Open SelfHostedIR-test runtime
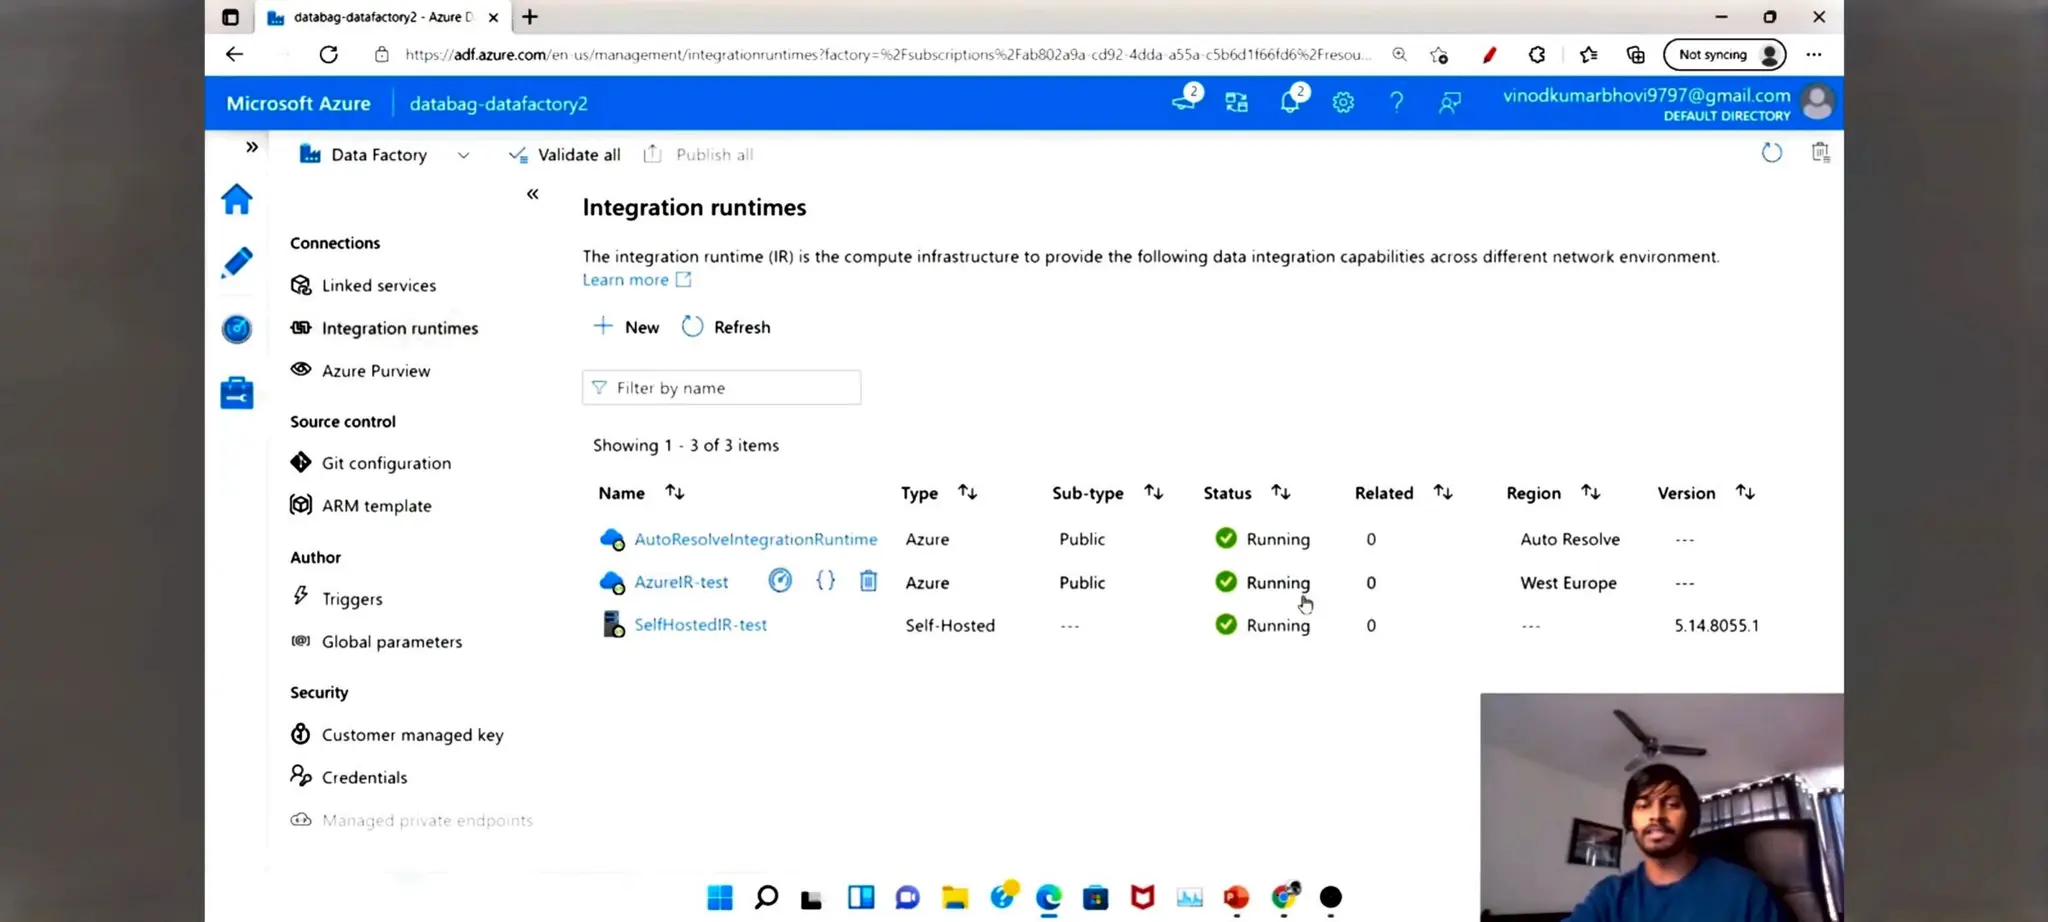Viewport: 2048px width, 922px height. pyautogui.click(x=700, y=625)
